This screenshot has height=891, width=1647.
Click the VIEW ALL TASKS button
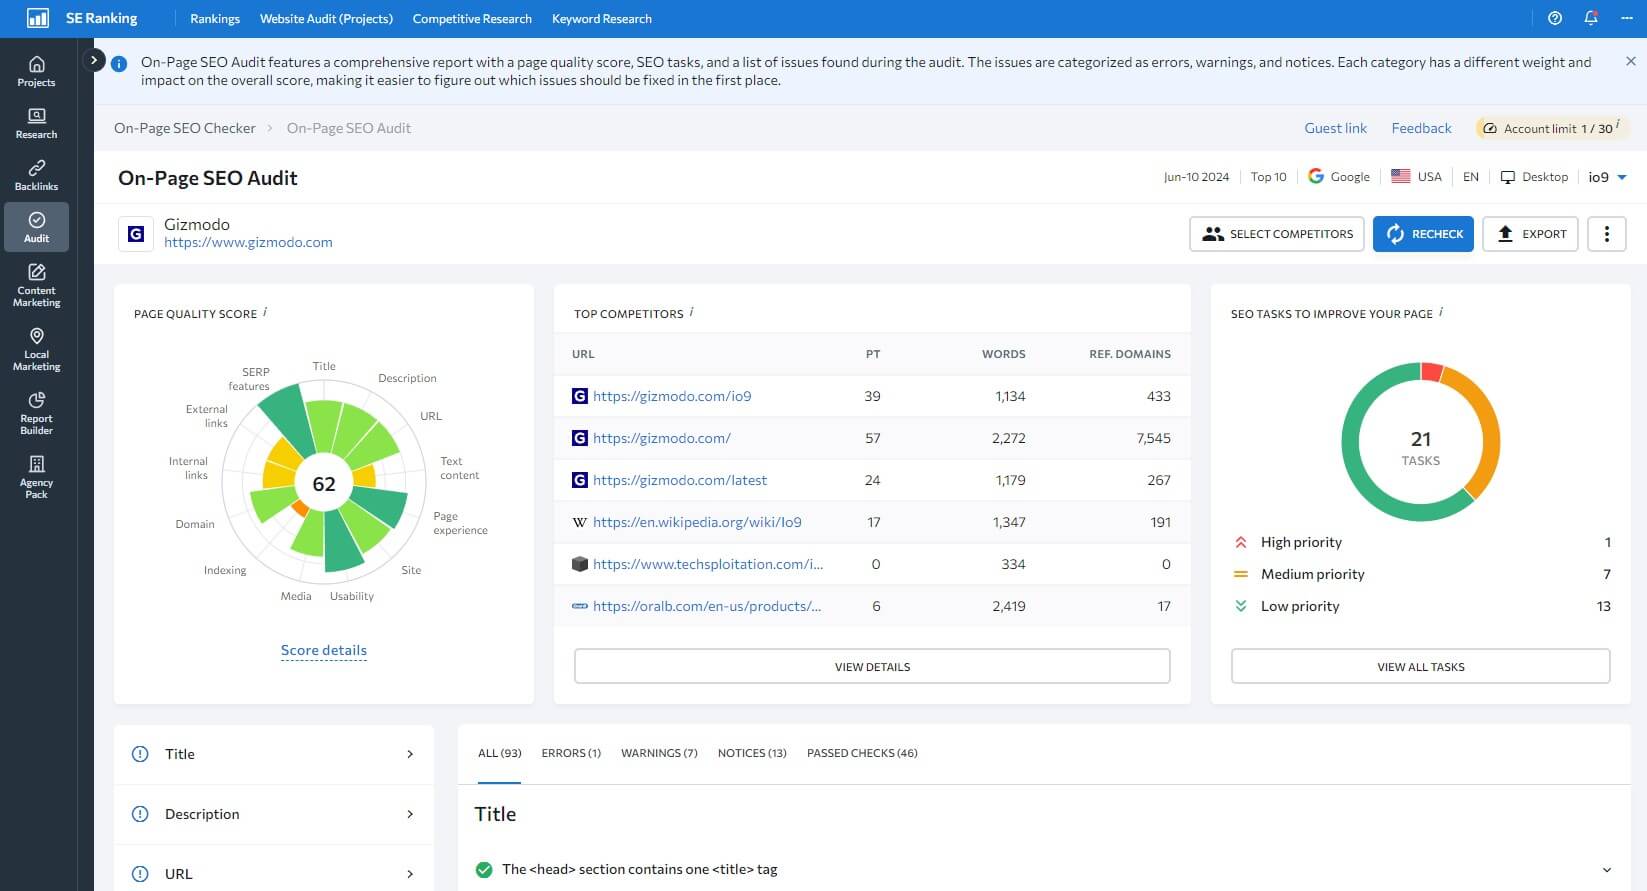click(1420, 666)
